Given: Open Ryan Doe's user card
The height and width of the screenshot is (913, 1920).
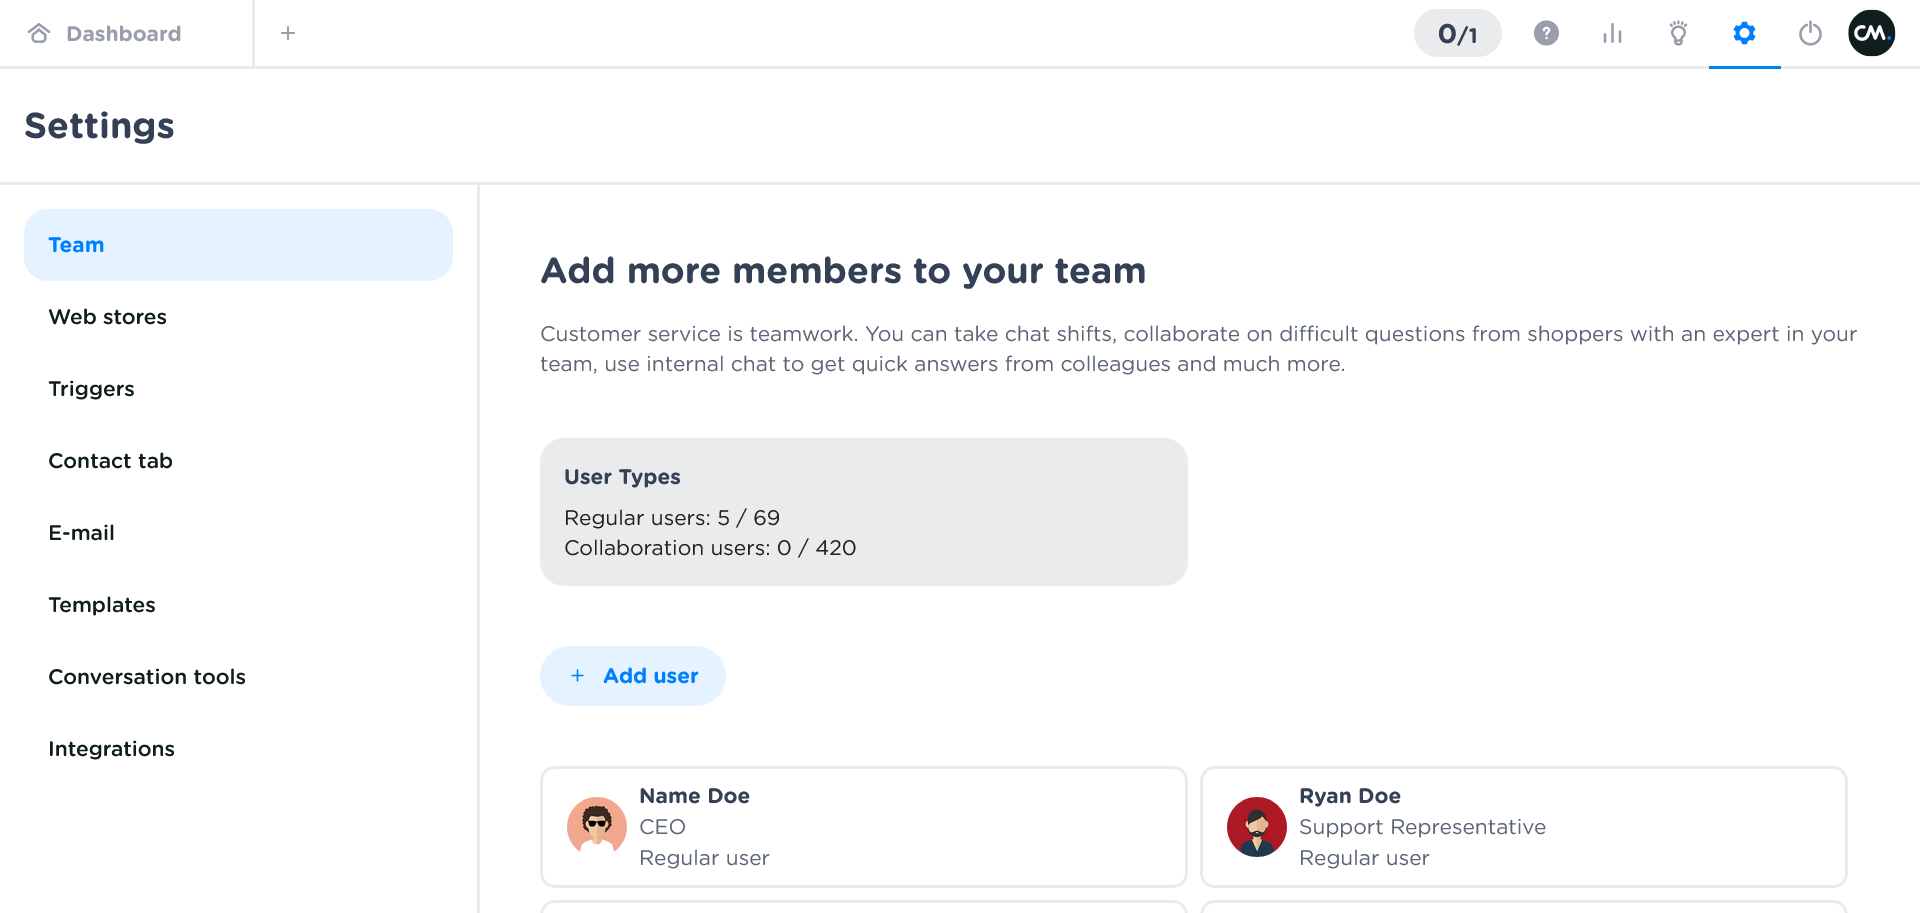Looking at the screenshot, I should 1522,827.
